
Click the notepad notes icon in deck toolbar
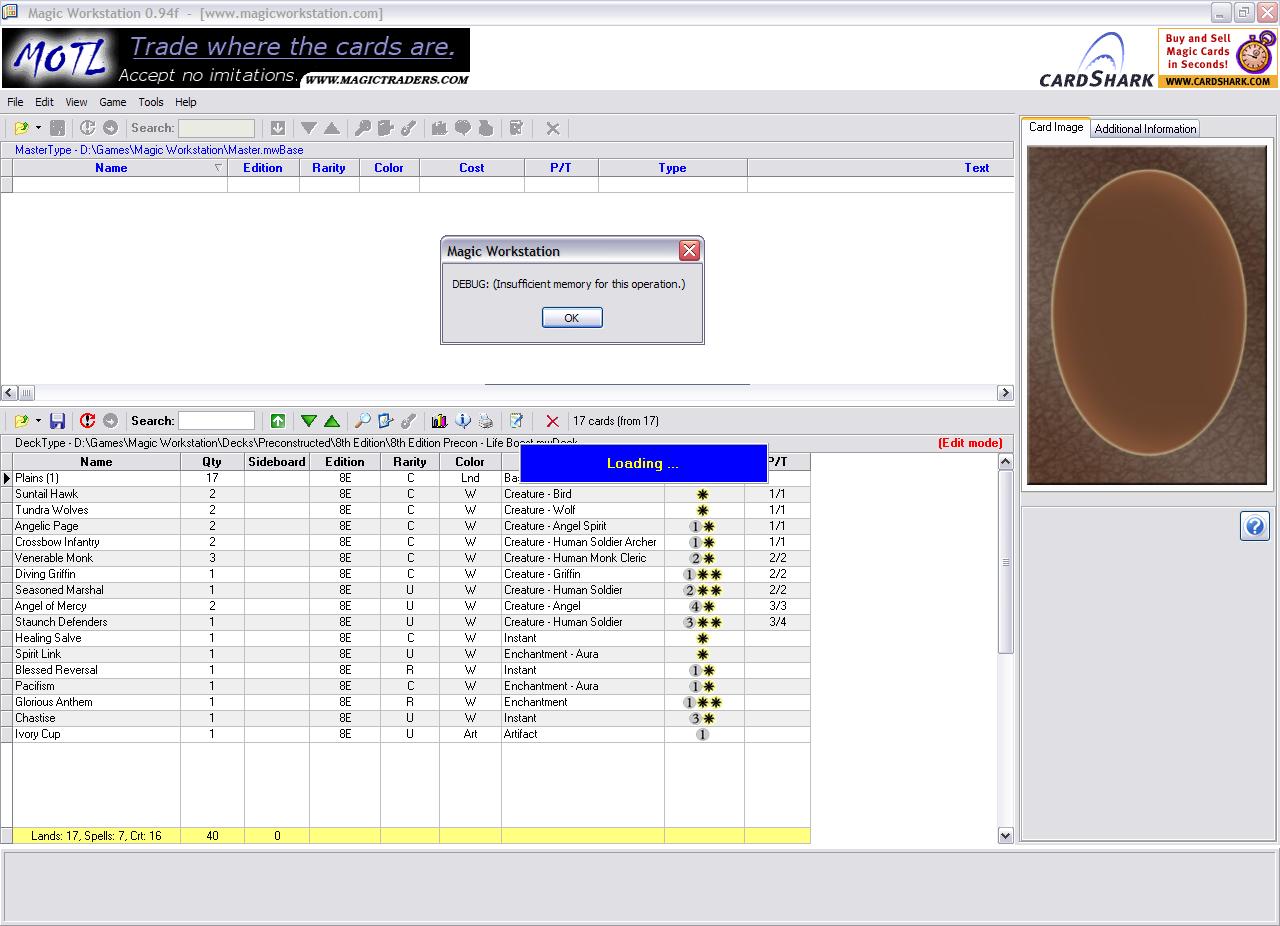516,421
